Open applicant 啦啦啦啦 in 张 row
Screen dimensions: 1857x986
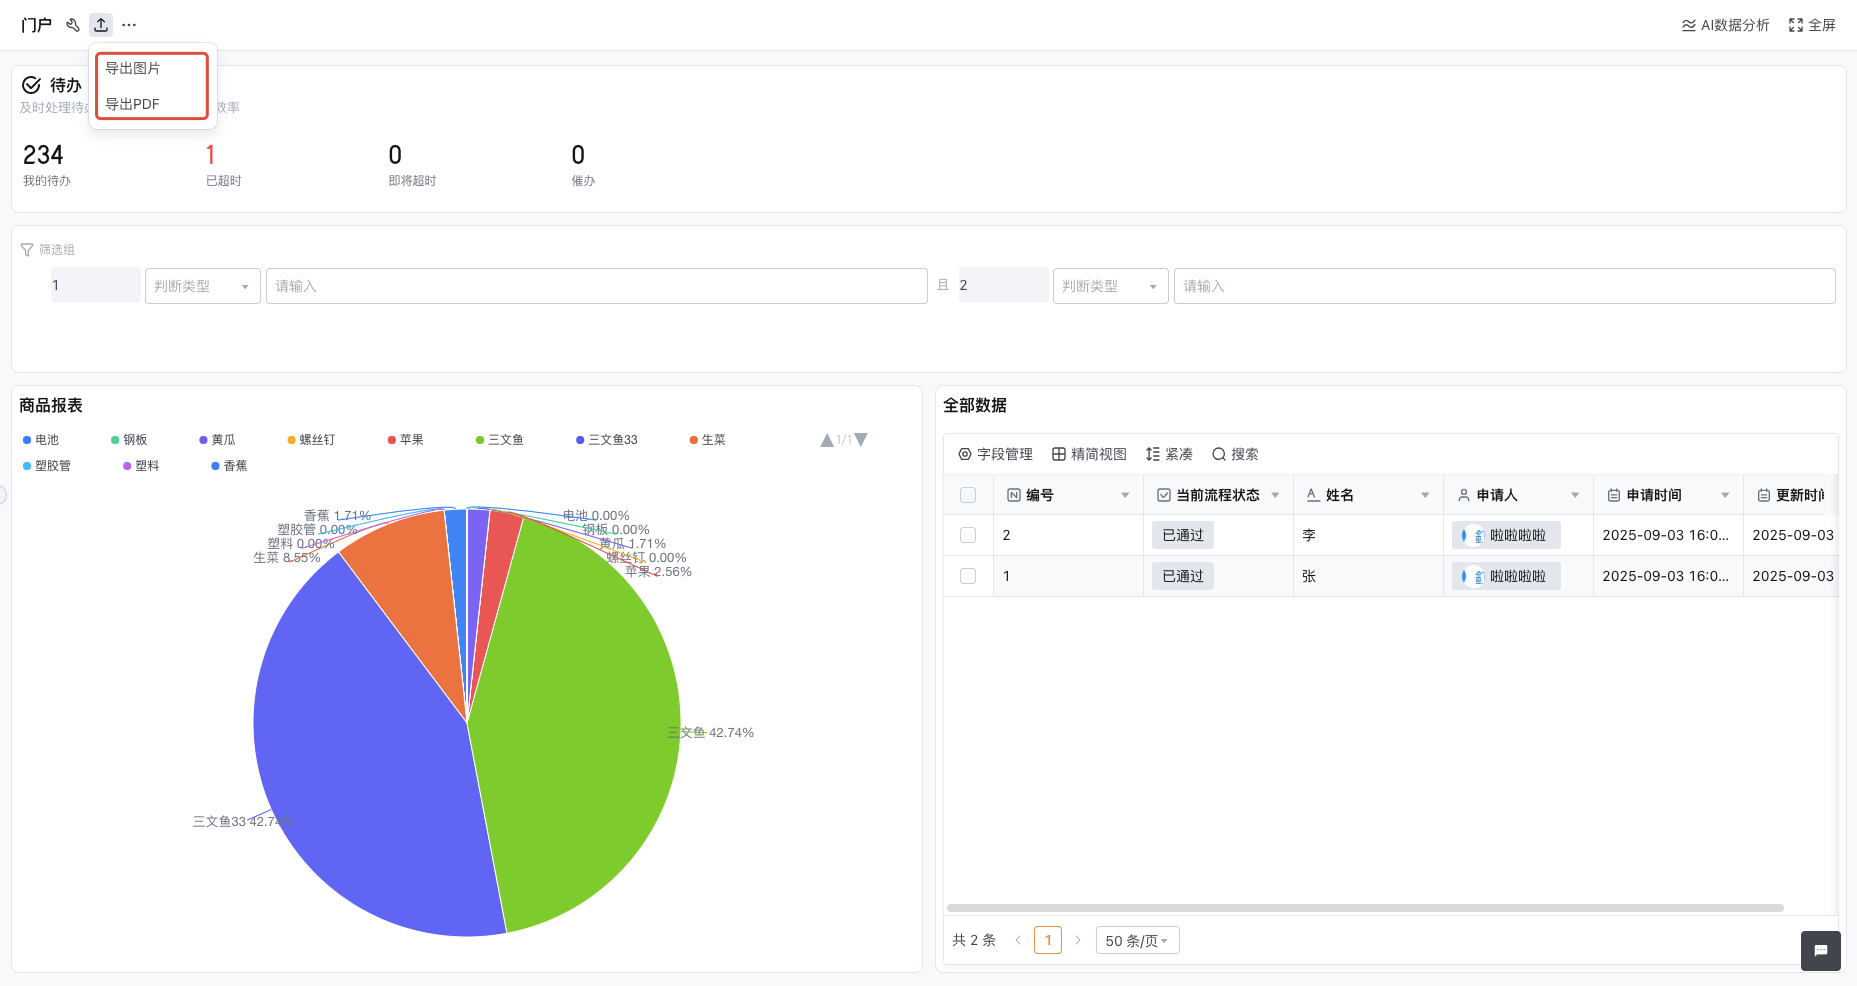pyautogui.click(x=1506, y=576)
